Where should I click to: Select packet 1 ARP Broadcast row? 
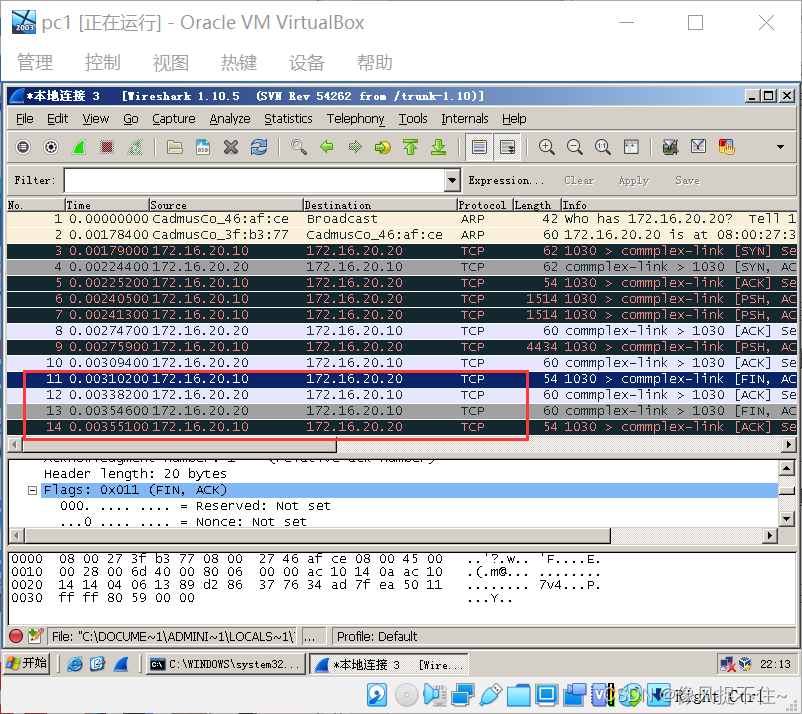[402, 219]
